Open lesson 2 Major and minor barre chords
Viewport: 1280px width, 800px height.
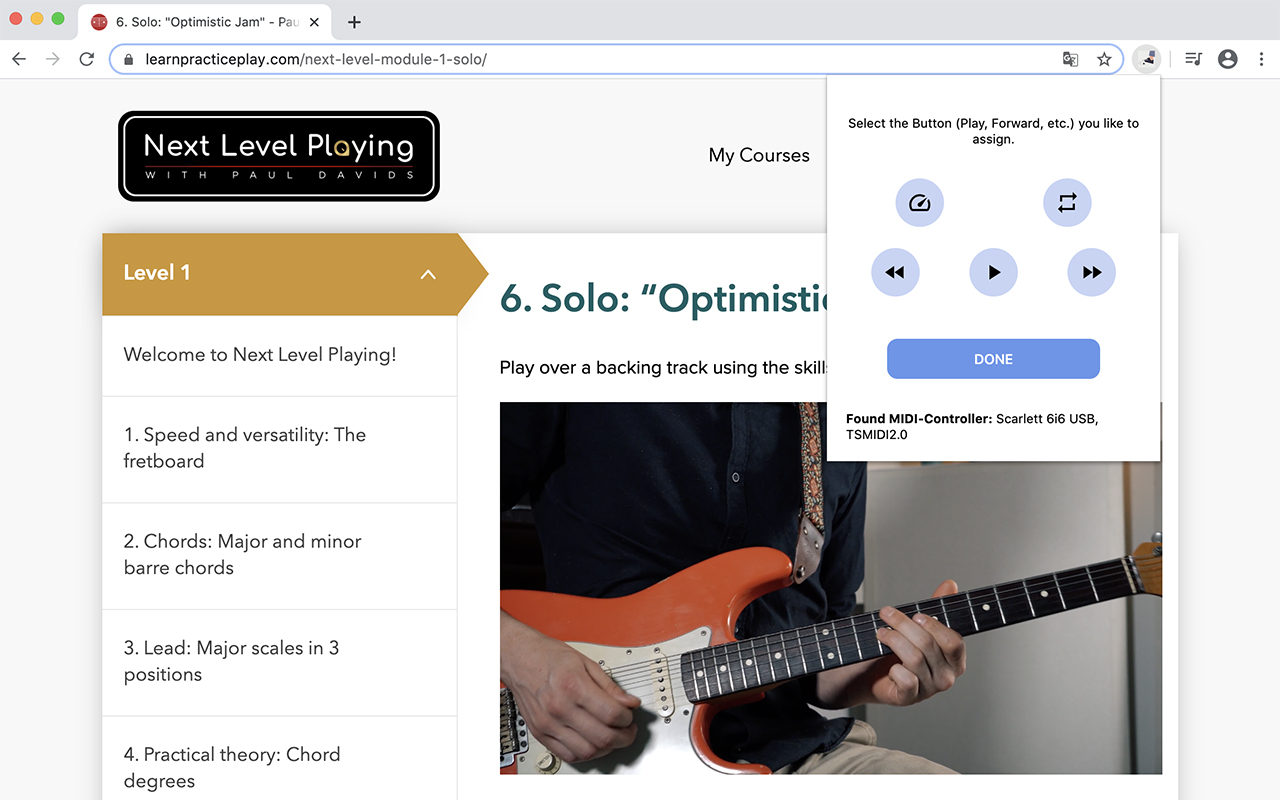coord(243,554)
